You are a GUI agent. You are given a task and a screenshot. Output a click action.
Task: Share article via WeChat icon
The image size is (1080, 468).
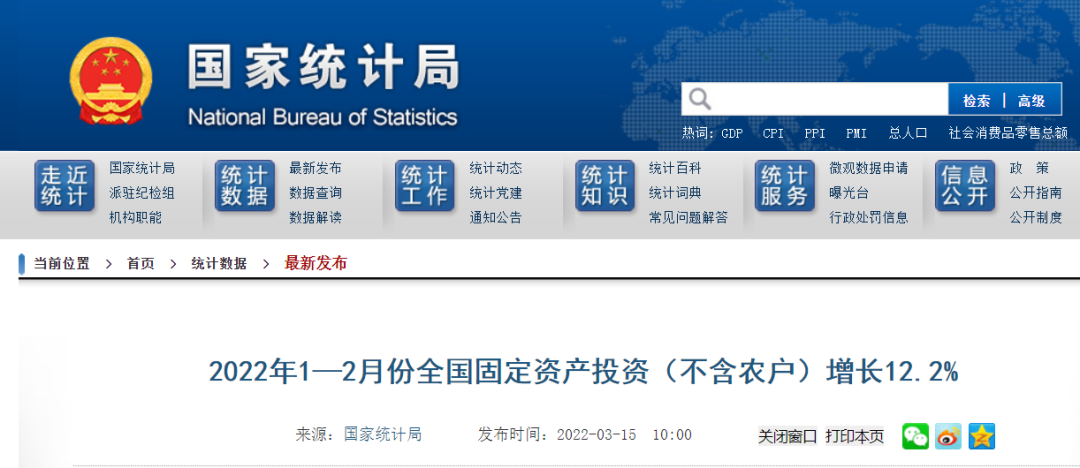915,436
